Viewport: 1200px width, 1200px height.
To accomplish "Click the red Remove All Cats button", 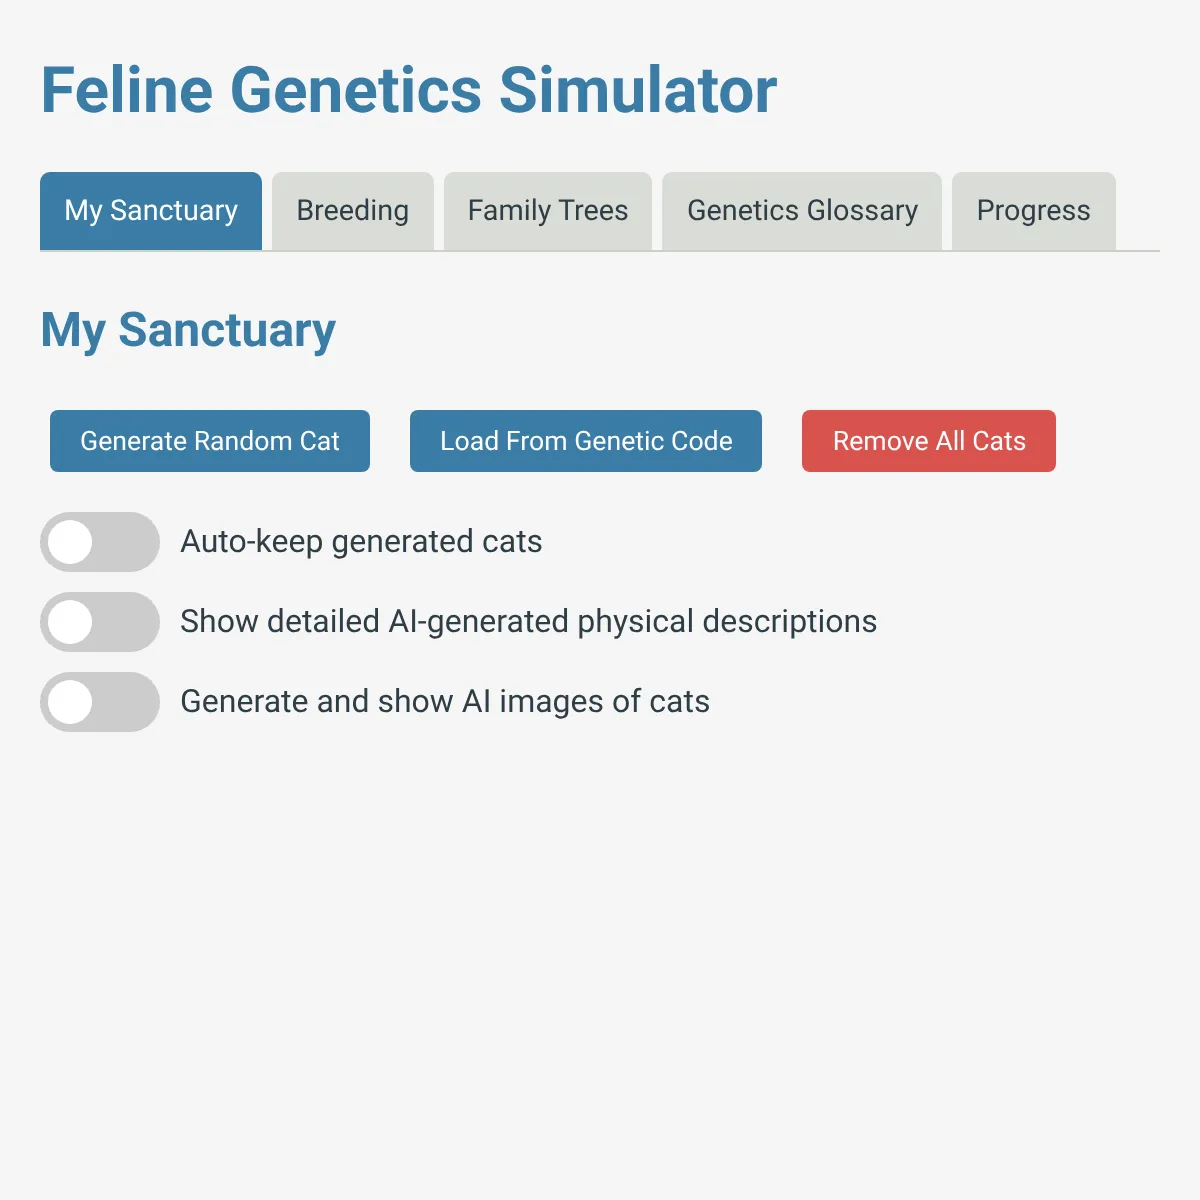I will click(928, 441).
